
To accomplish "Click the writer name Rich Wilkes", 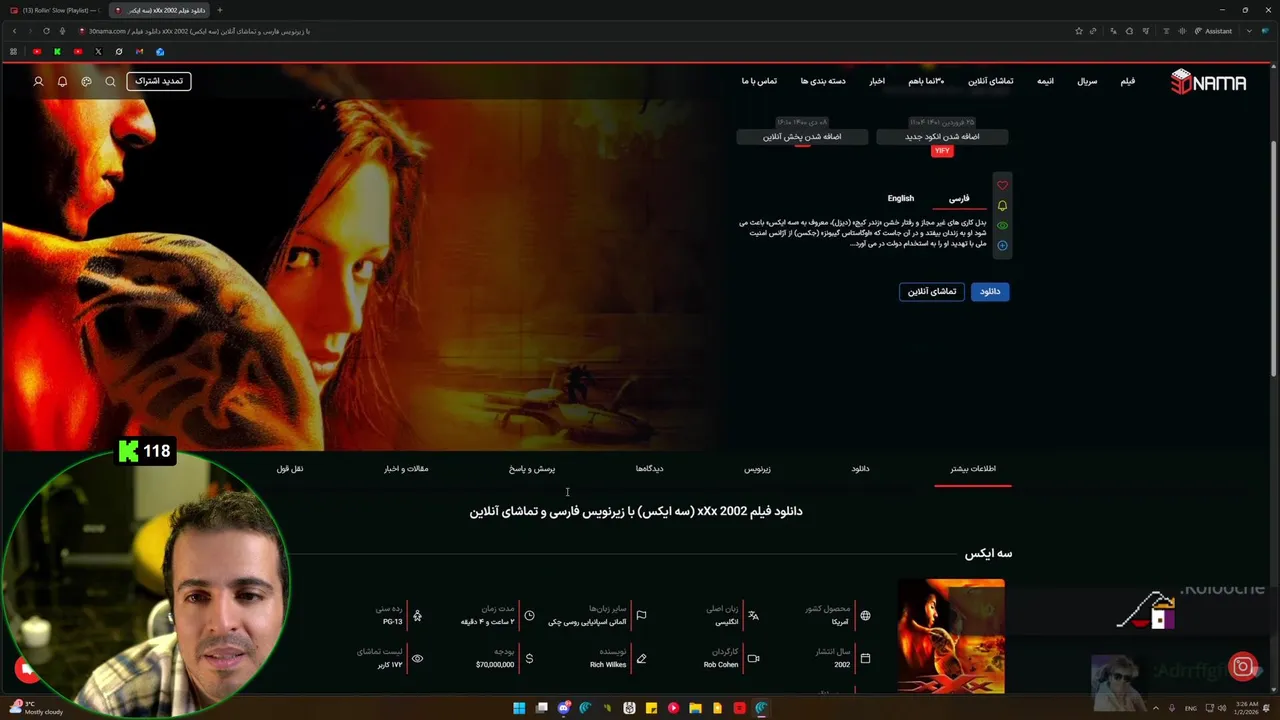I will [608, 664].
